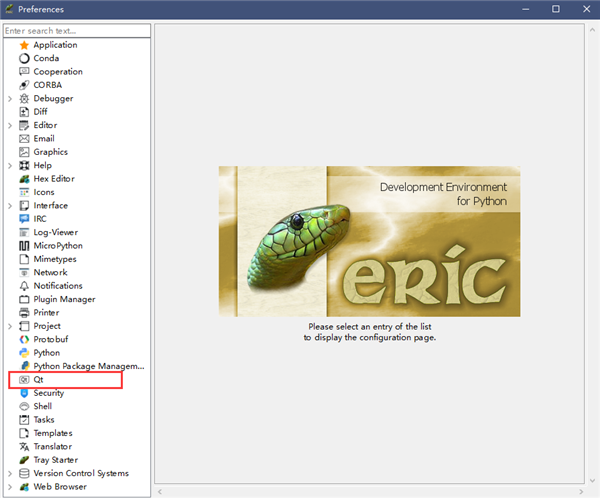Image resolution: width=600 pixels, height=498 pixels.
Task: Minimize the Preferences window
Action: 526,9
